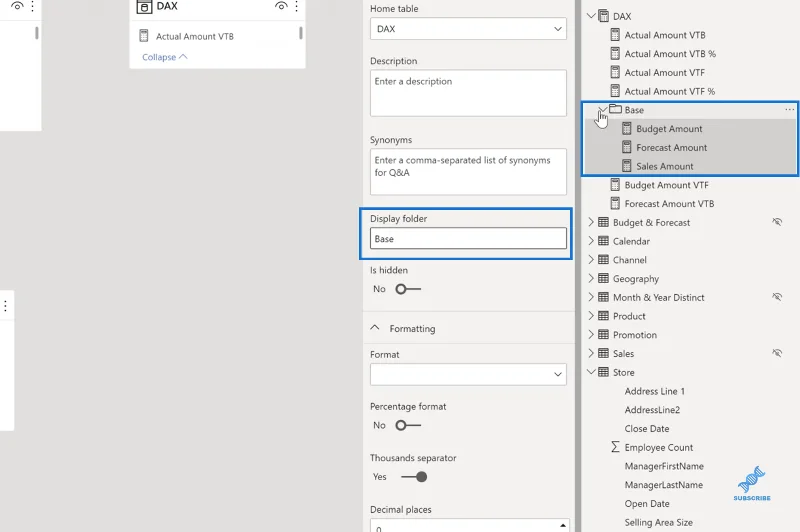Click the Channel table icon
Viewport: 800px width, 532px height.
pos(603,260)
